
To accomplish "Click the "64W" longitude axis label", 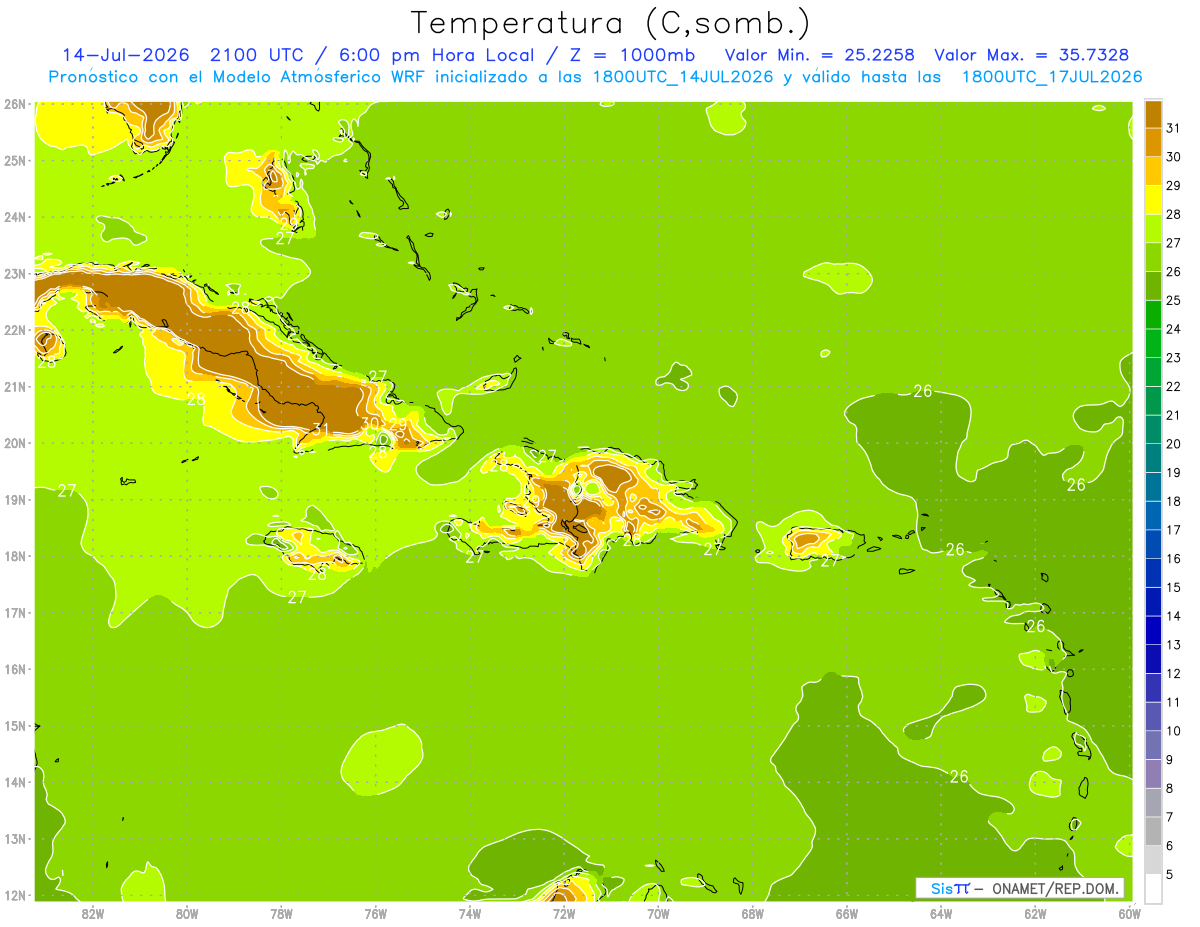I will pyautogui.click(x=941, y=913).
